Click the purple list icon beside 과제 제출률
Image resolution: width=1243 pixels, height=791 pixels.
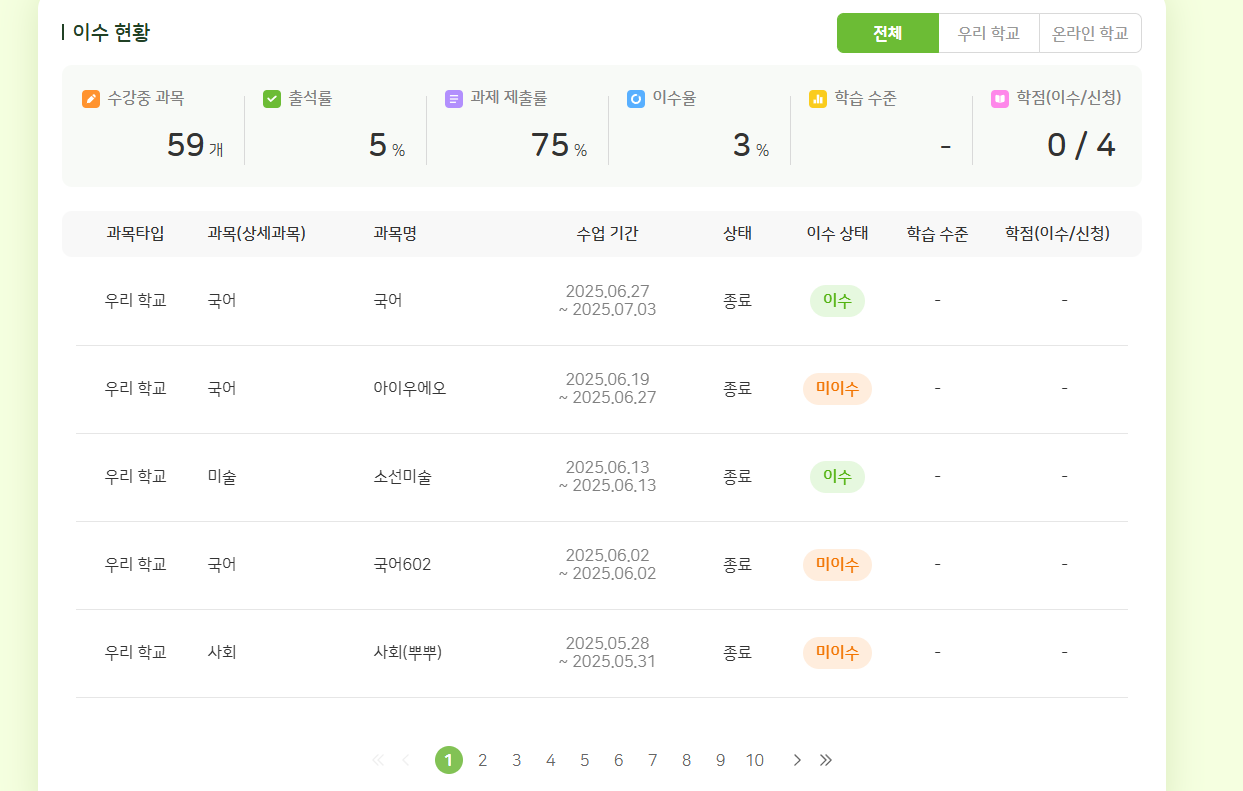[454, 99]
